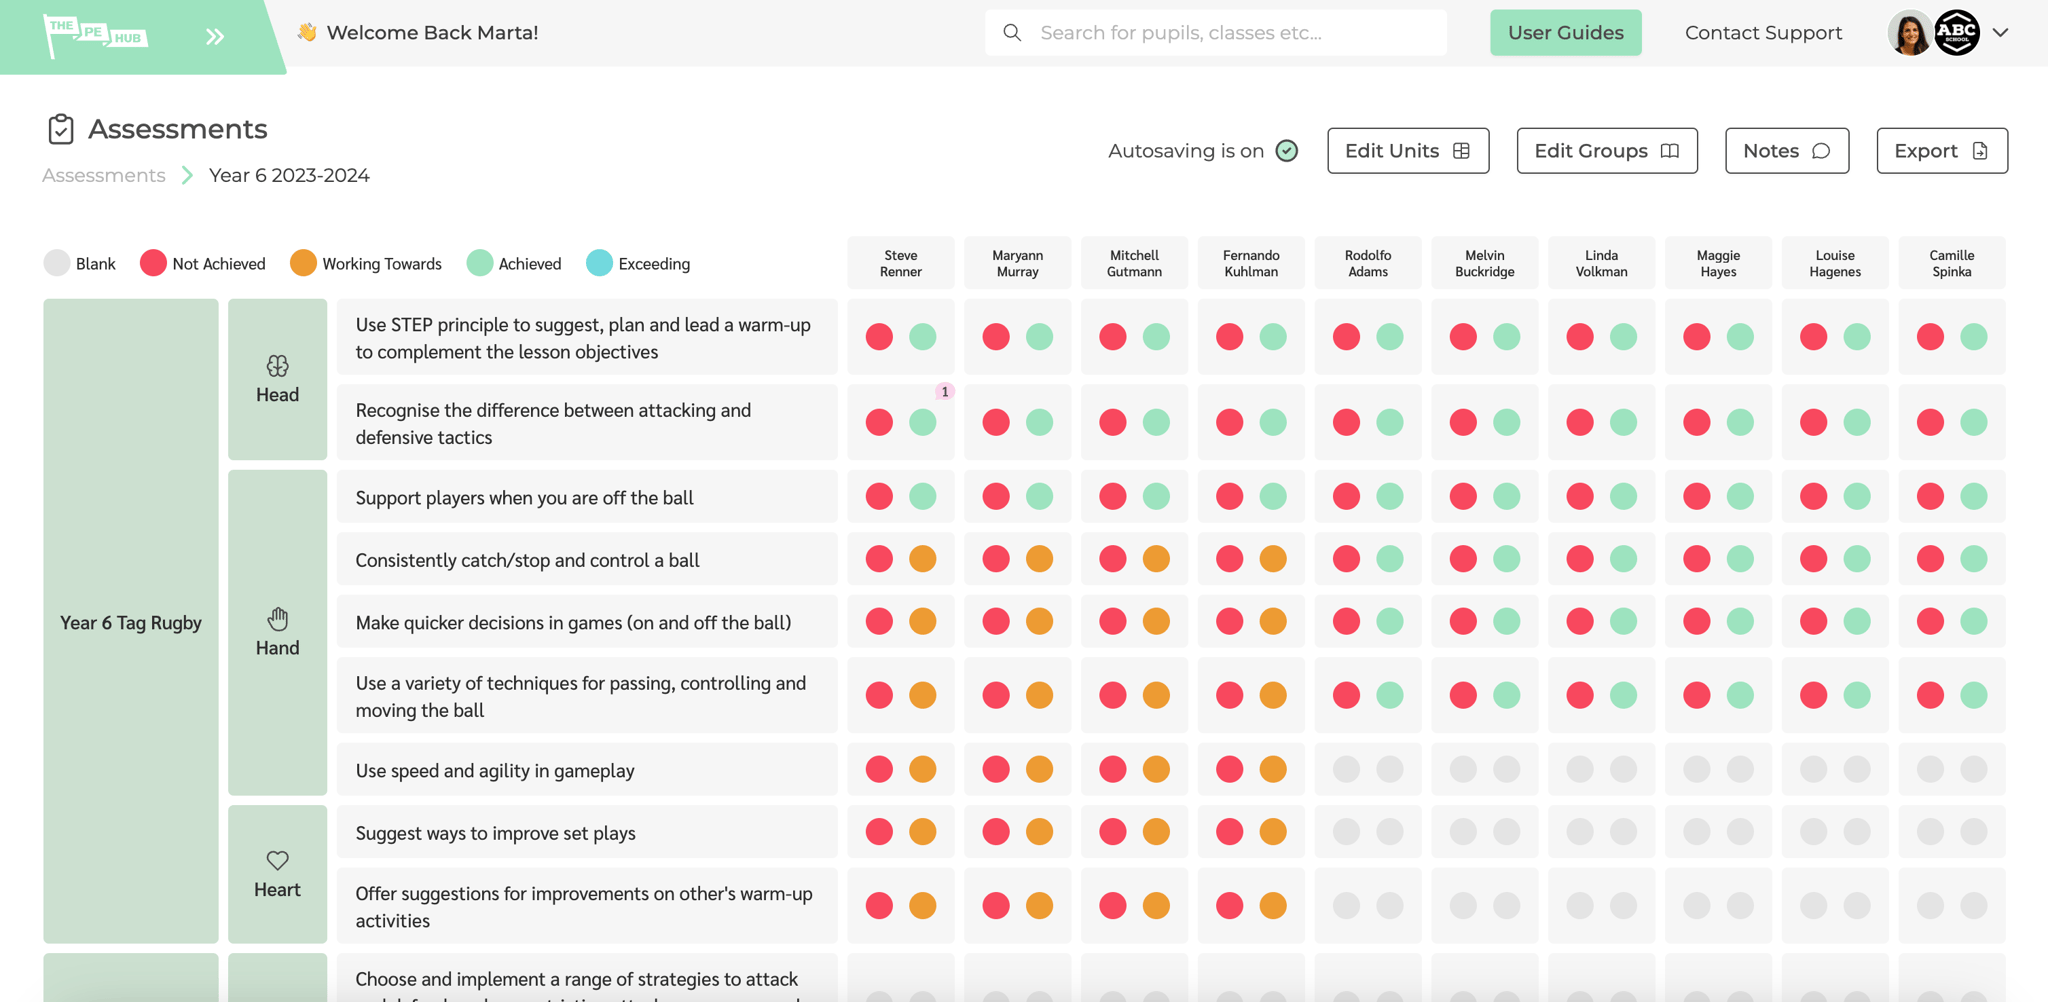Screen dimensions: 2048x1002
Task: Click the Head brain icon in the sidebar
Action: (x=277, y=365)
